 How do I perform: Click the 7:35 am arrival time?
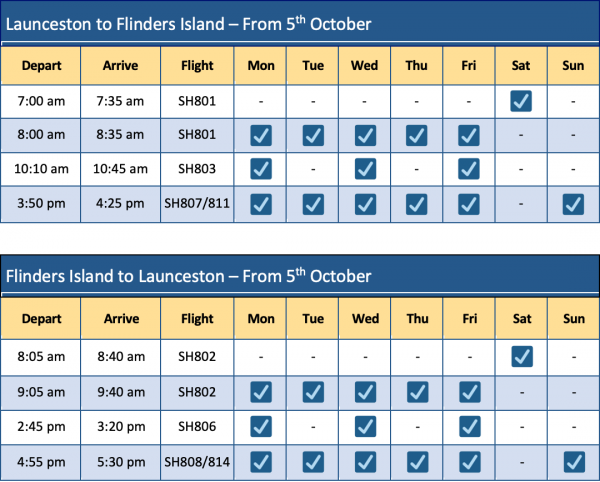pos(120,101)
